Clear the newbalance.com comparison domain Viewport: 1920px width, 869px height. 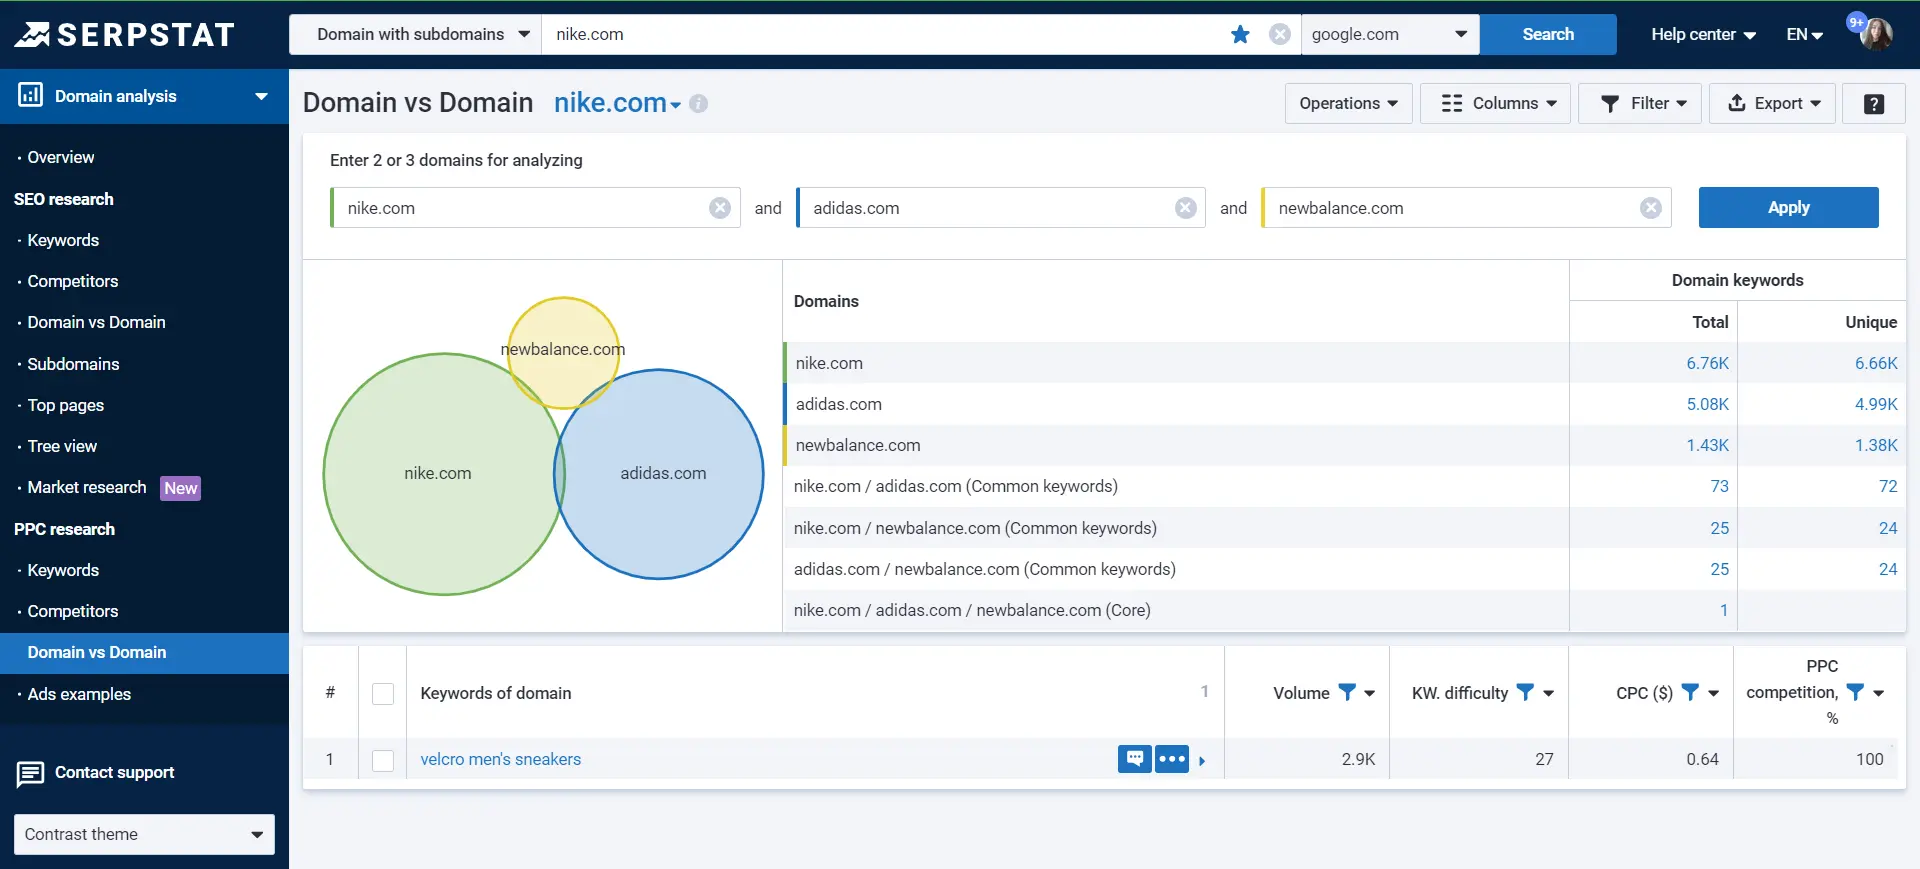(x=1650, y=208)
